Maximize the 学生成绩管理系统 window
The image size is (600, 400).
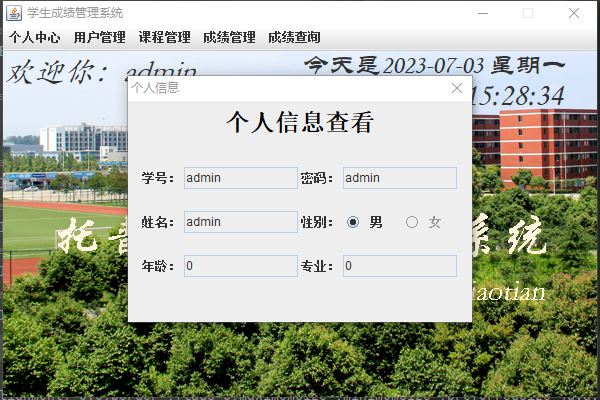pos(528,13)
